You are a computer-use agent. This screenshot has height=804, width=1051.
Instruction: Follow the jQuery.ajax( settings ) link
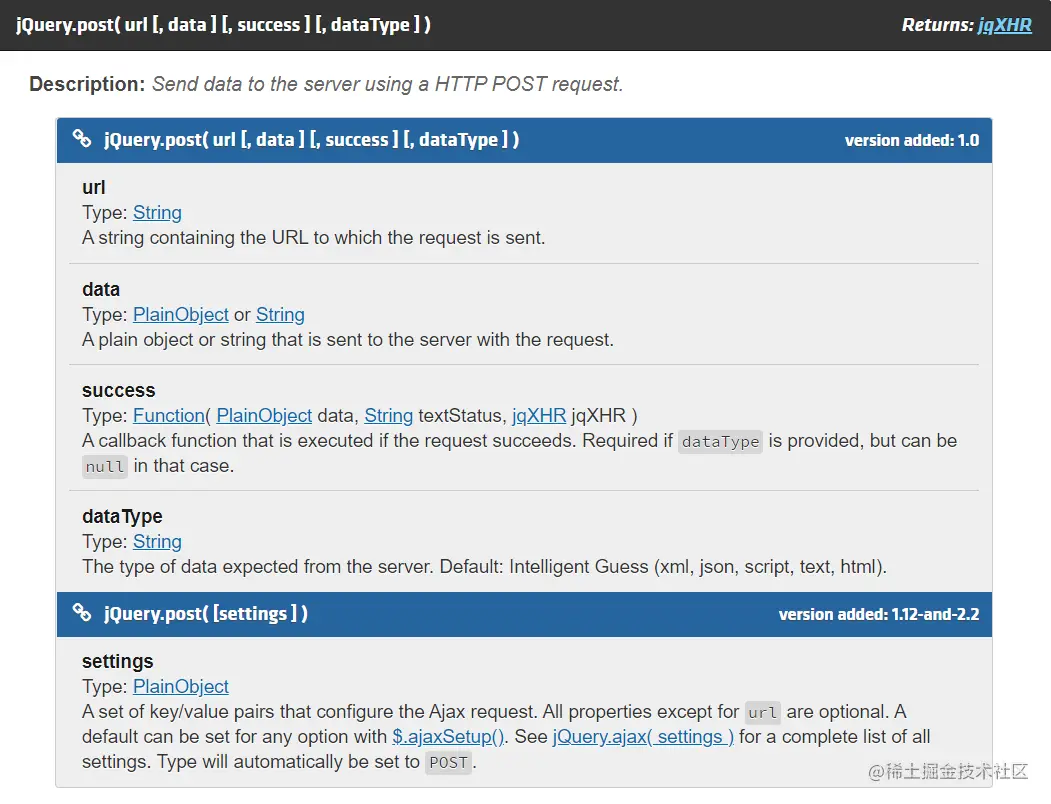tap(643, 737)
